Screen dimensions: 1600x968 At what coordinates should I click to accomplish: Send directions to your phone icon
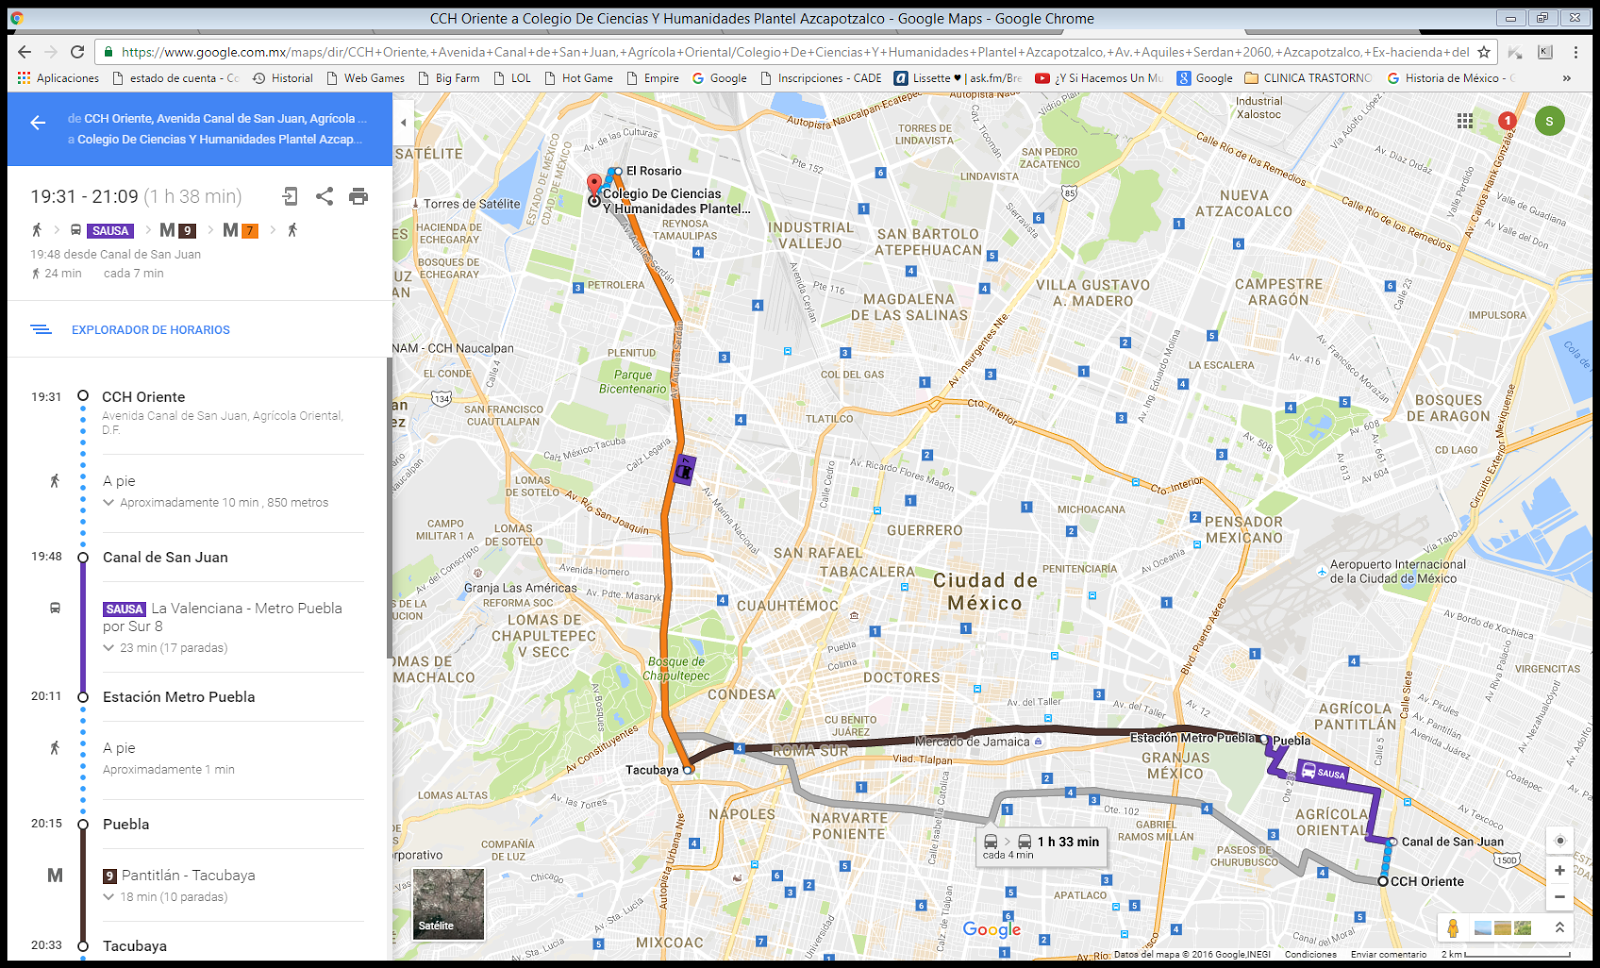click(x=292, y=197)
